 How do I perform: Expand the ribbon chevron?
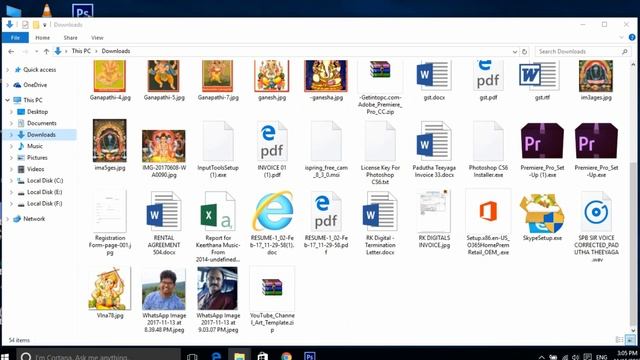tap(621, 37)
